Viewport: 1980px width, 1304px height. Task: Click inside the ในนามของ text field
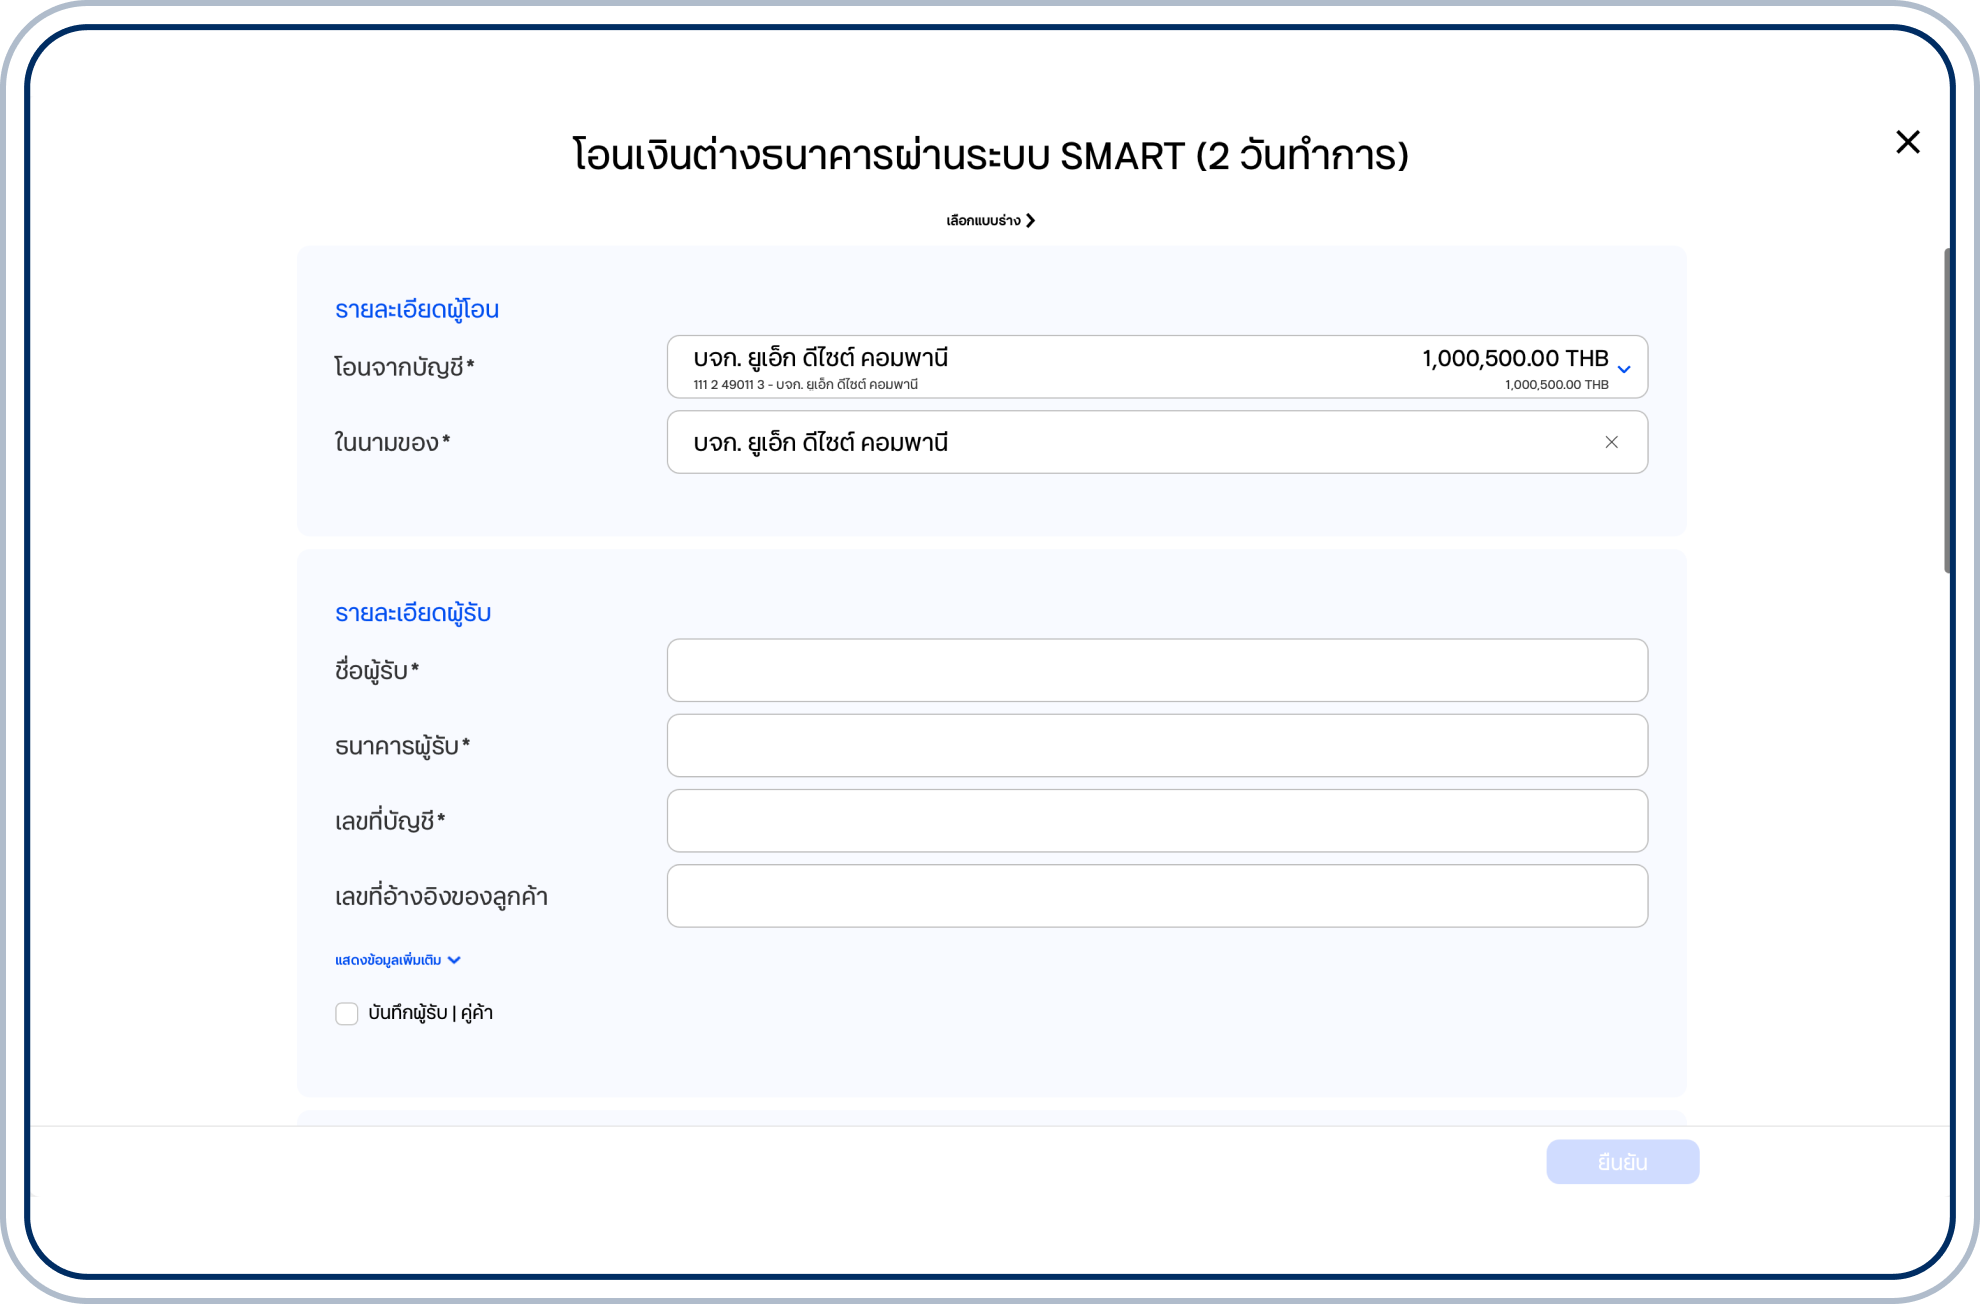pyautogui.click(x=1100, y=442)
